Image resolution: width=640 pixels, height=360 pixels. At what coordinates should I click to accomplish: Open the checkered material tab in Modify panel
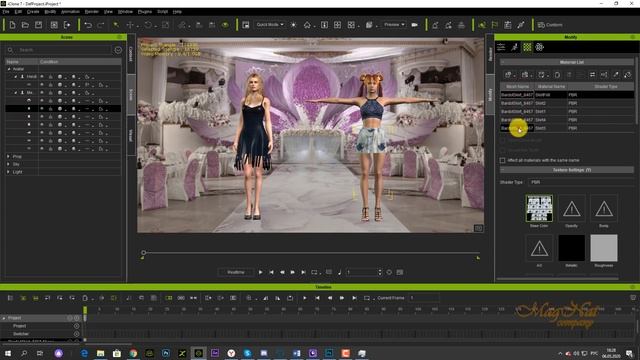(x=527, y=47)
